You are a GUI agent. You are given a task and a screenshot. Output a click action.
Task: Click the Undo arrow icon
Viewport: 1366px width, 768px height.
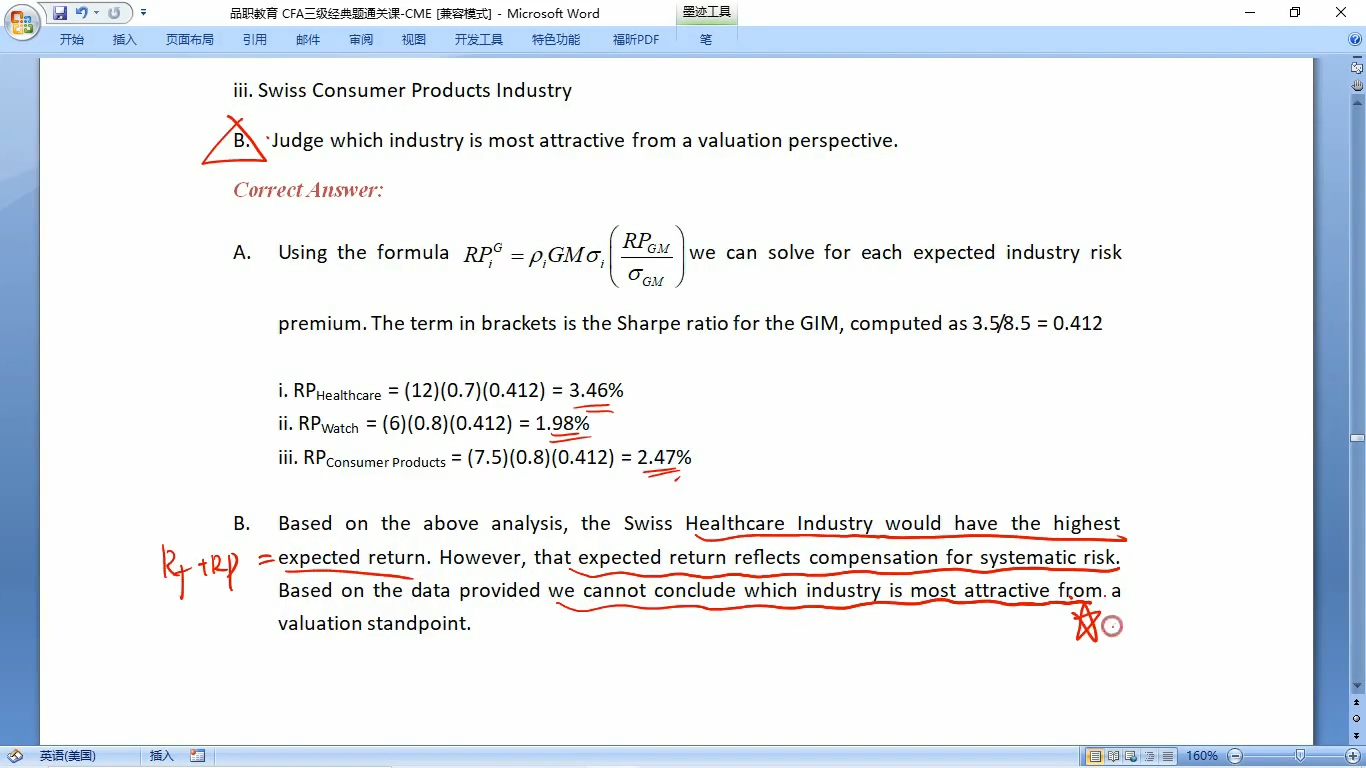point(81,13)
